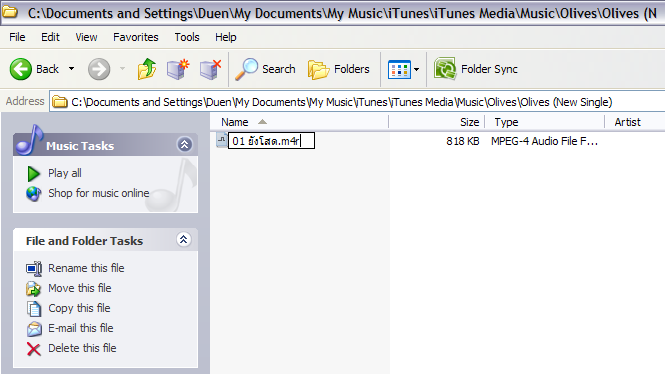Click the green Back arrow button
665x374 pixels.
tap(21, 69)
